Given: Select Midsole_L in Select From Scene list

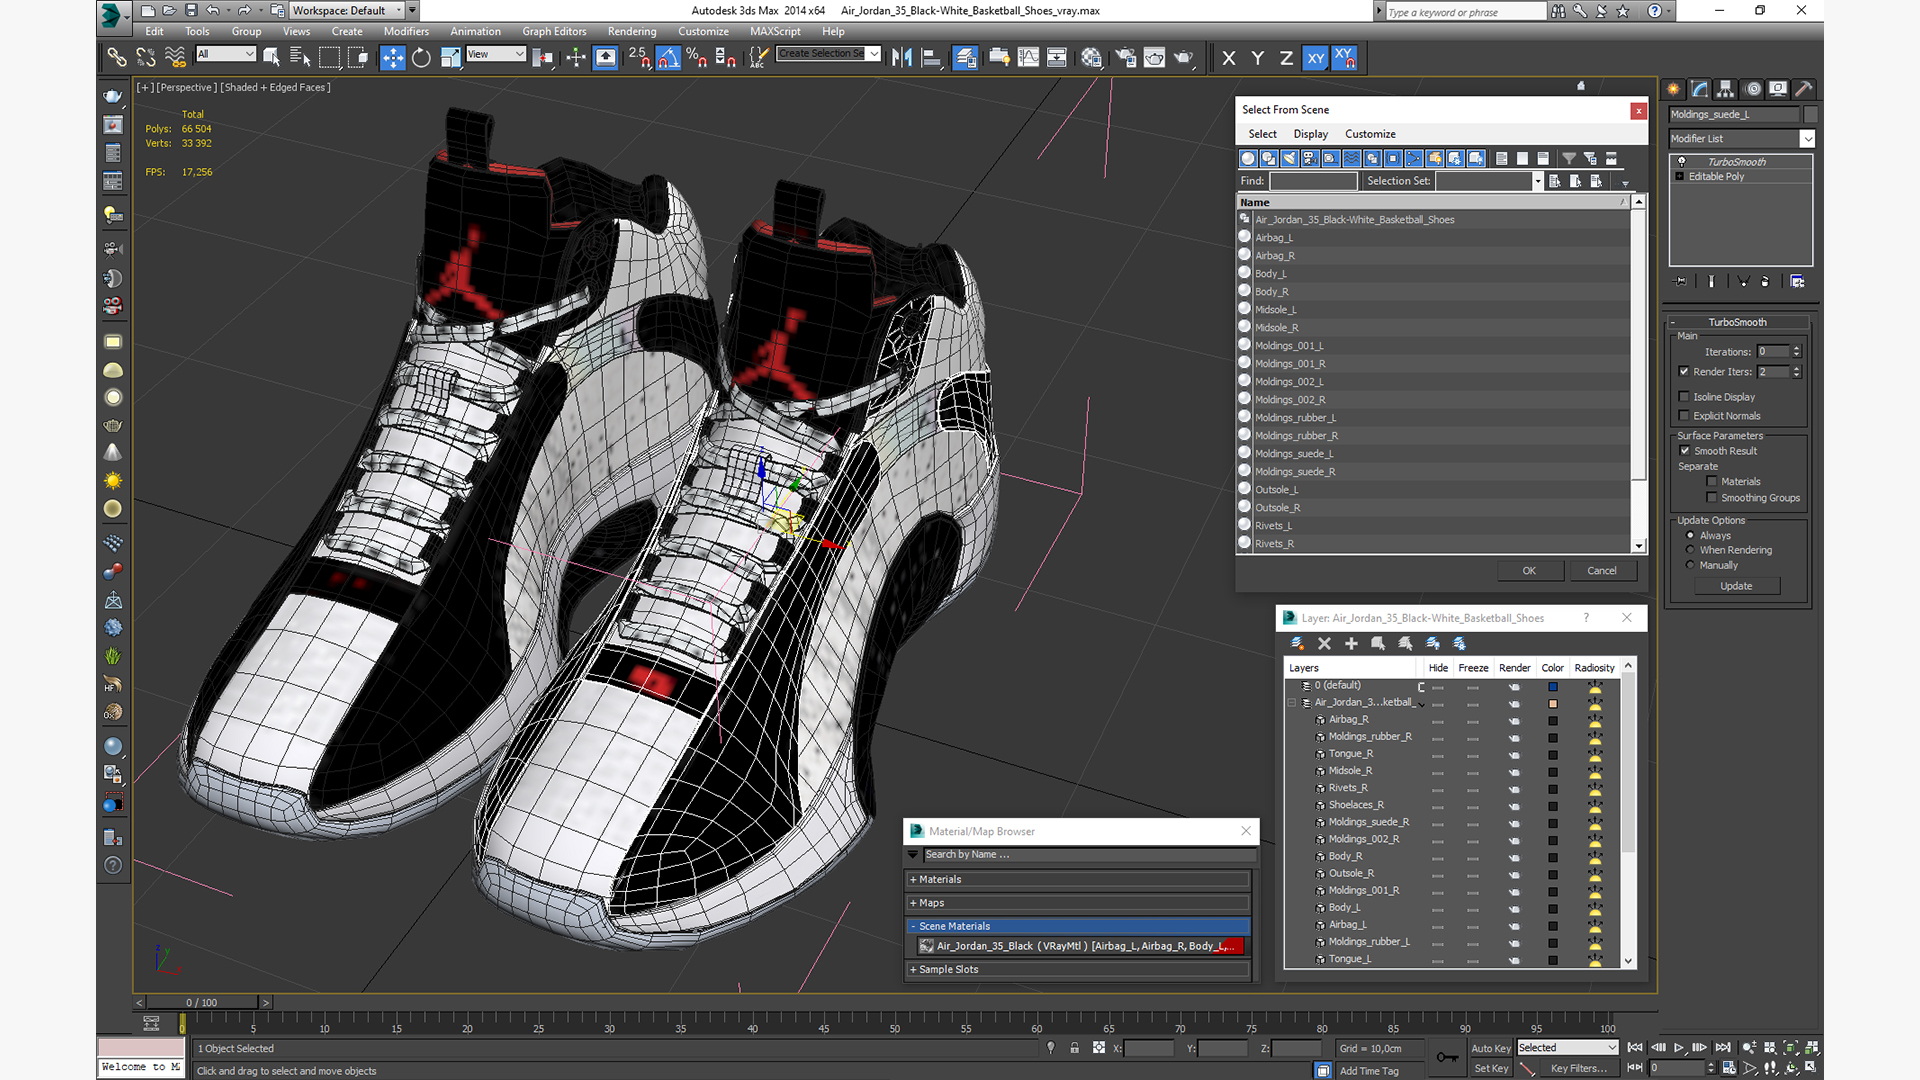Looking at the screenshot, I should (1275, 310).
